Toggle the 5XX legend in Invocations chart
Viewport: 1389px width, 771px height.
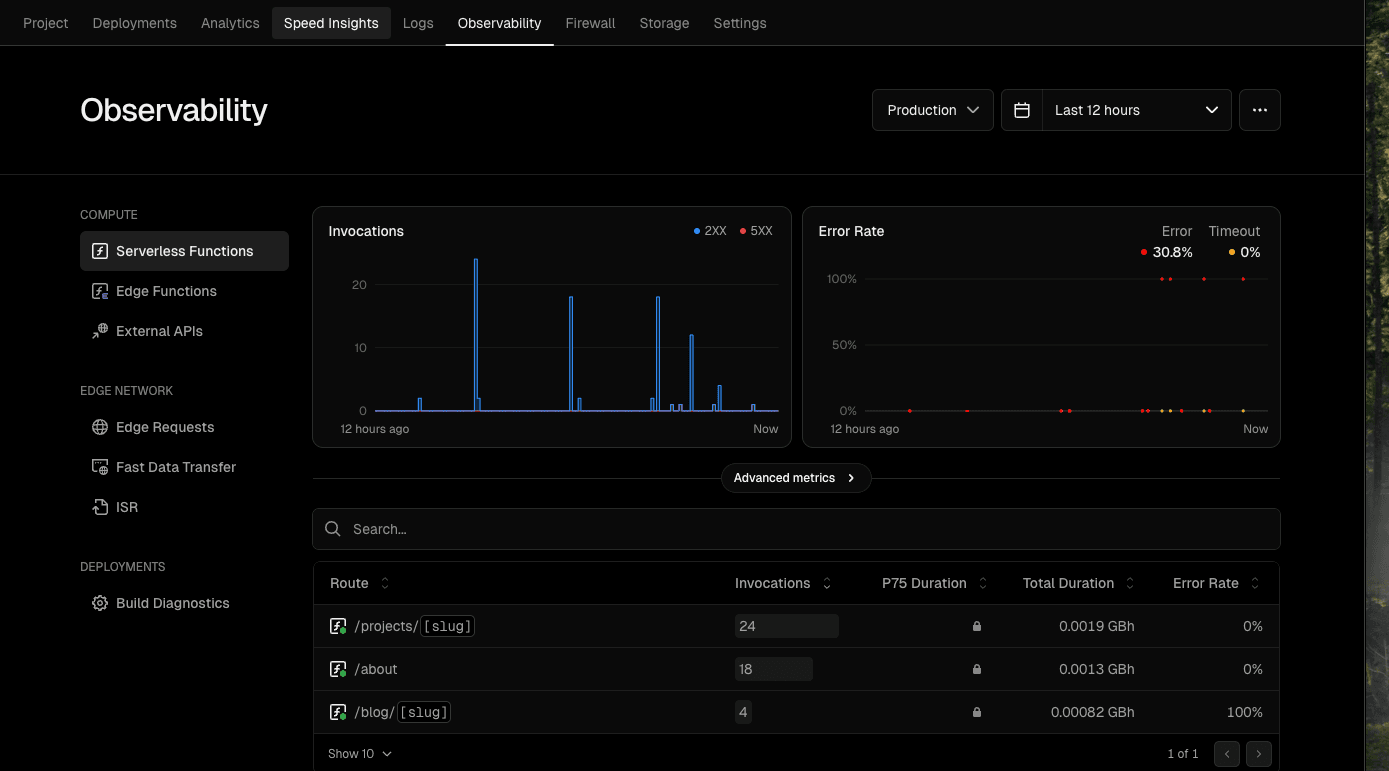point(755,231)
